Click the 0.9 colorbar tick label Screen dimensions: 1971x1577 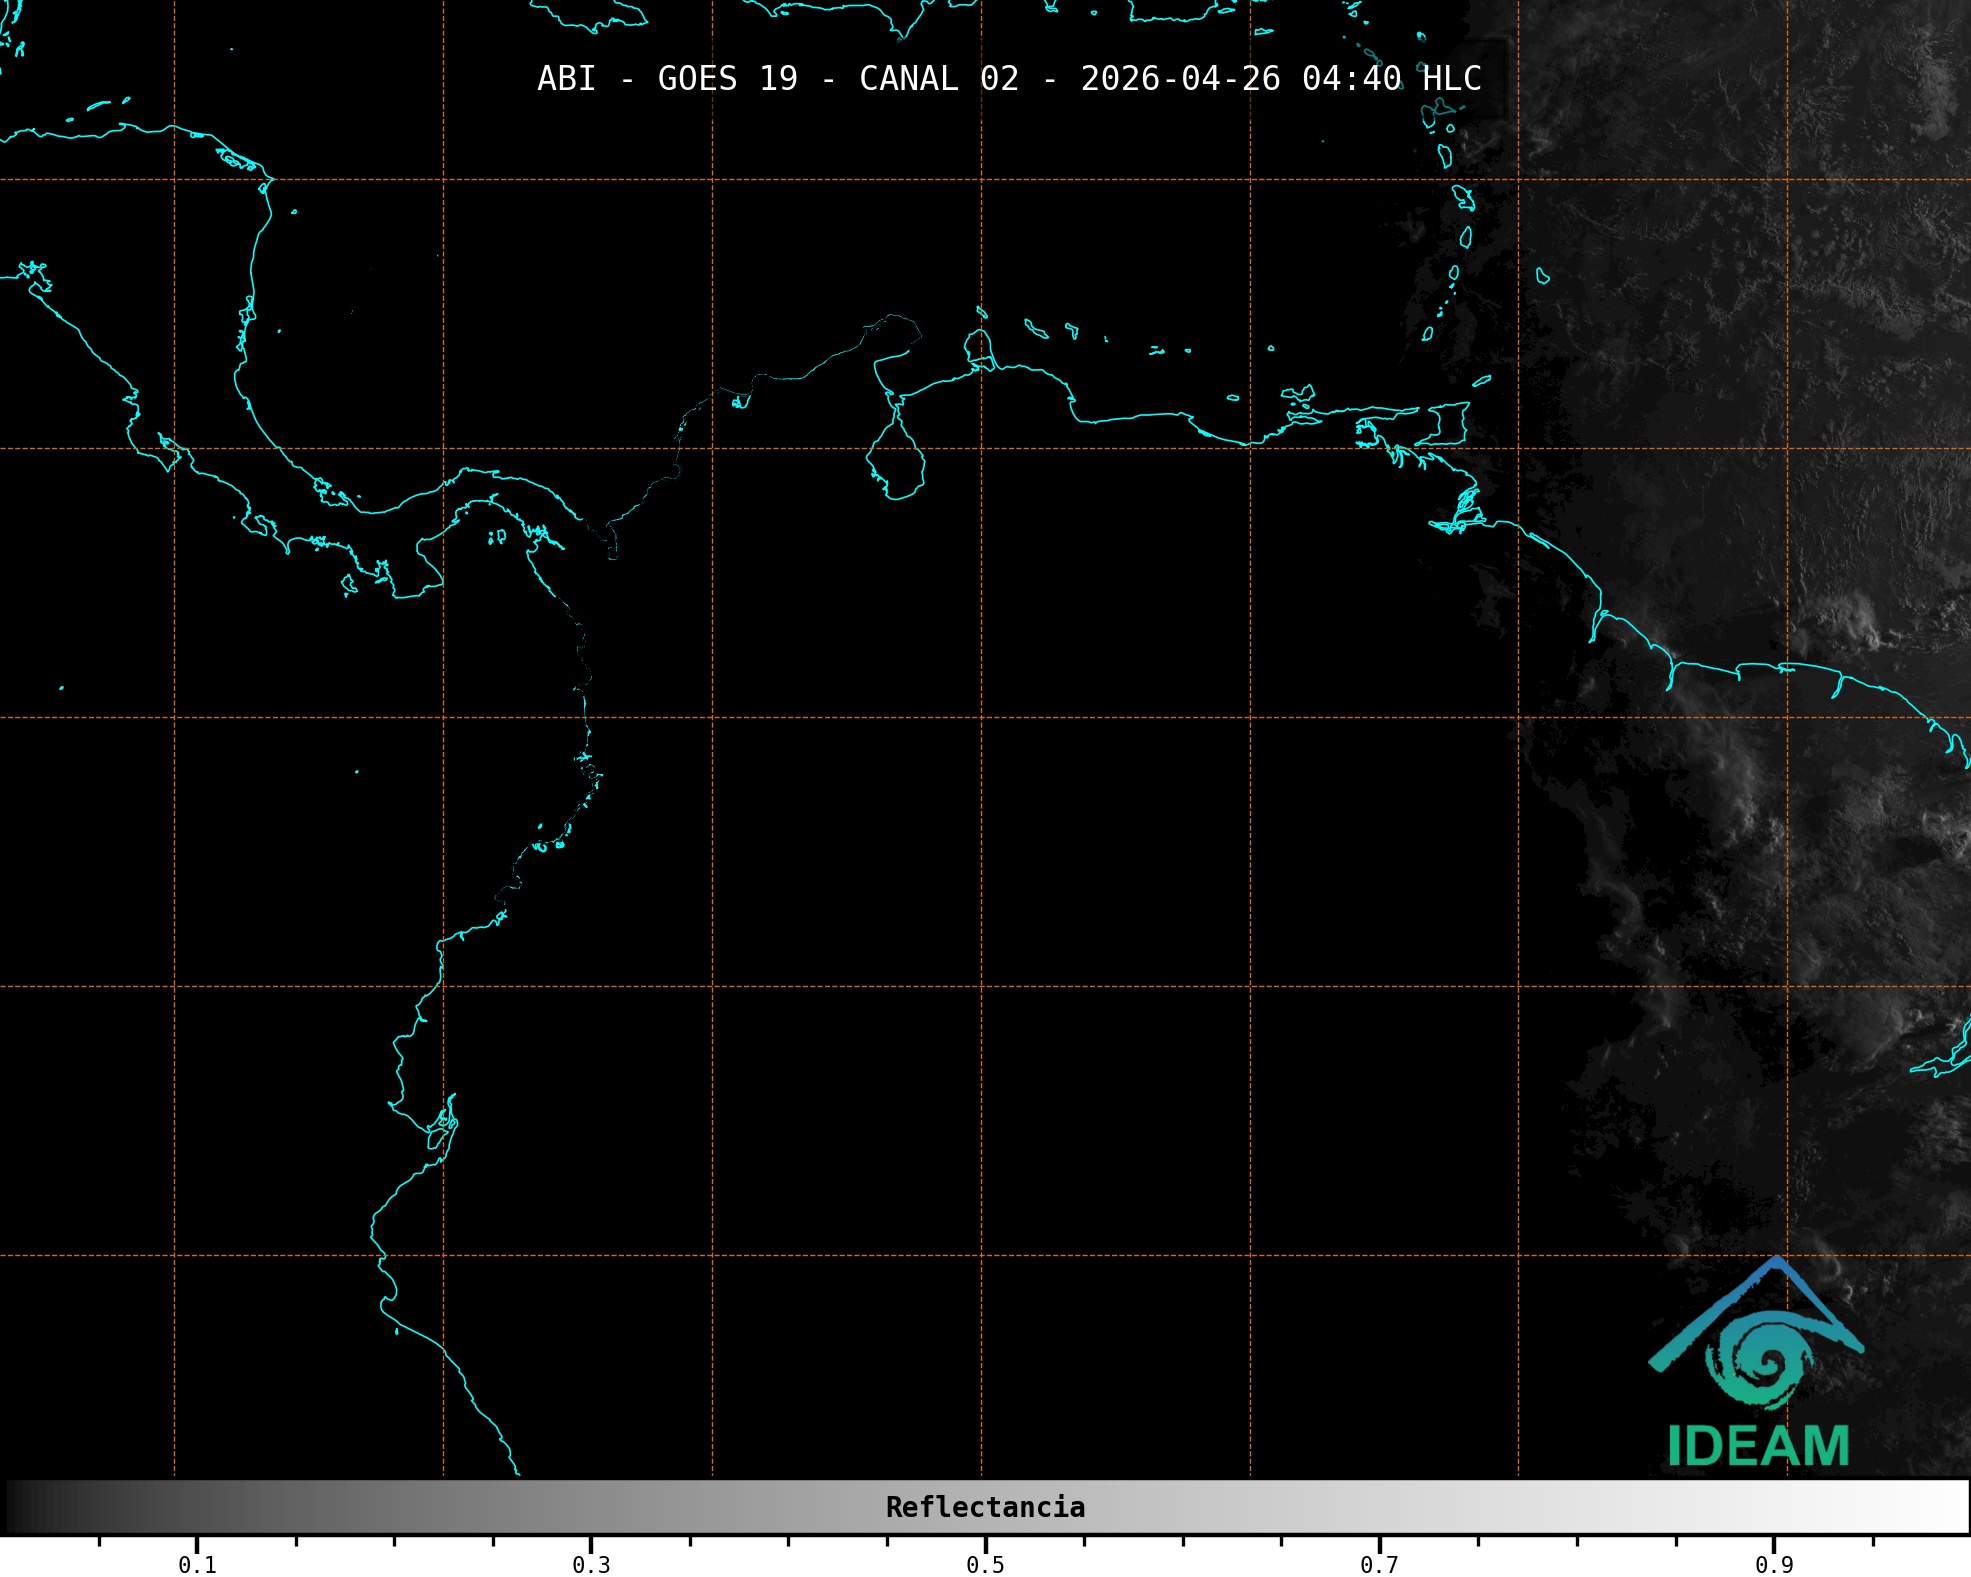[1773, 1565]
